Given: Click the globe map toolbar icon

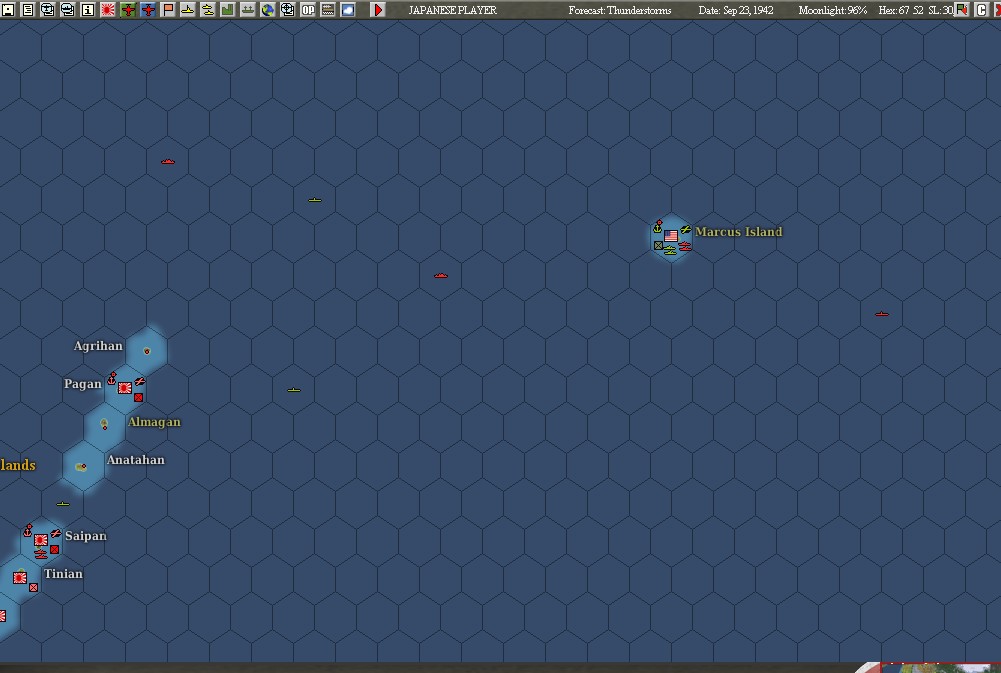Looking at the screenshot, I should [267, 10].
